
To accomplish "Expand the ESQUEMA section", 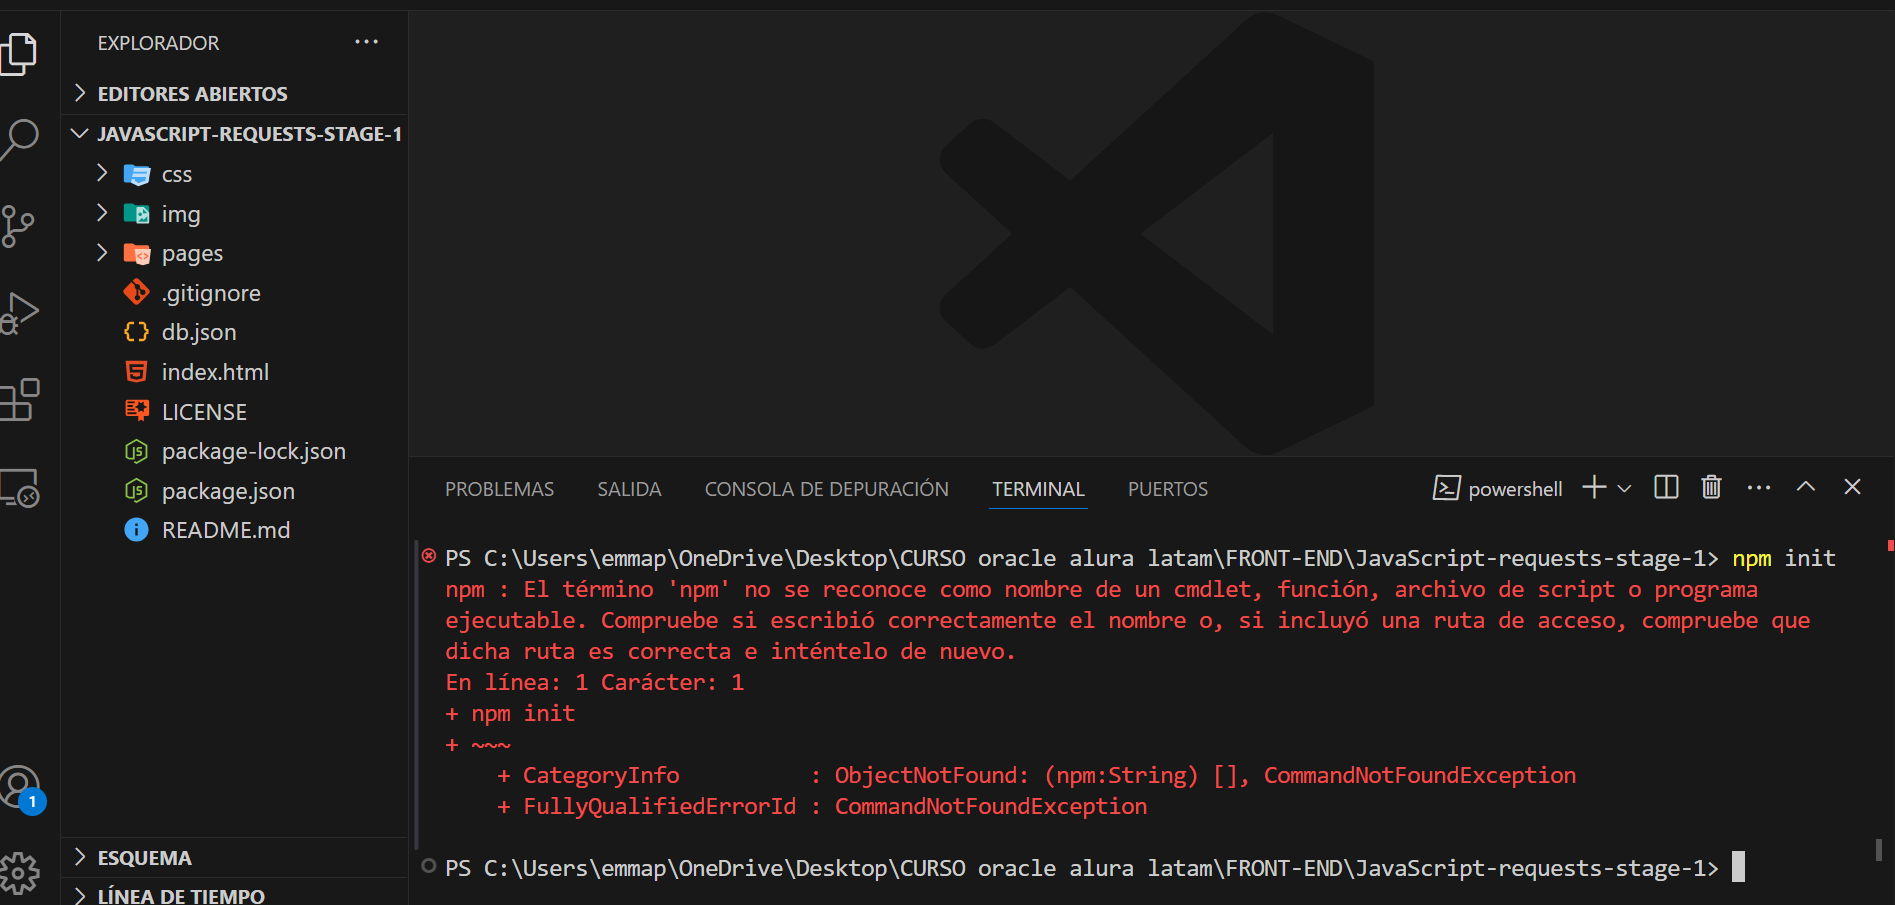I will [234, 858].
